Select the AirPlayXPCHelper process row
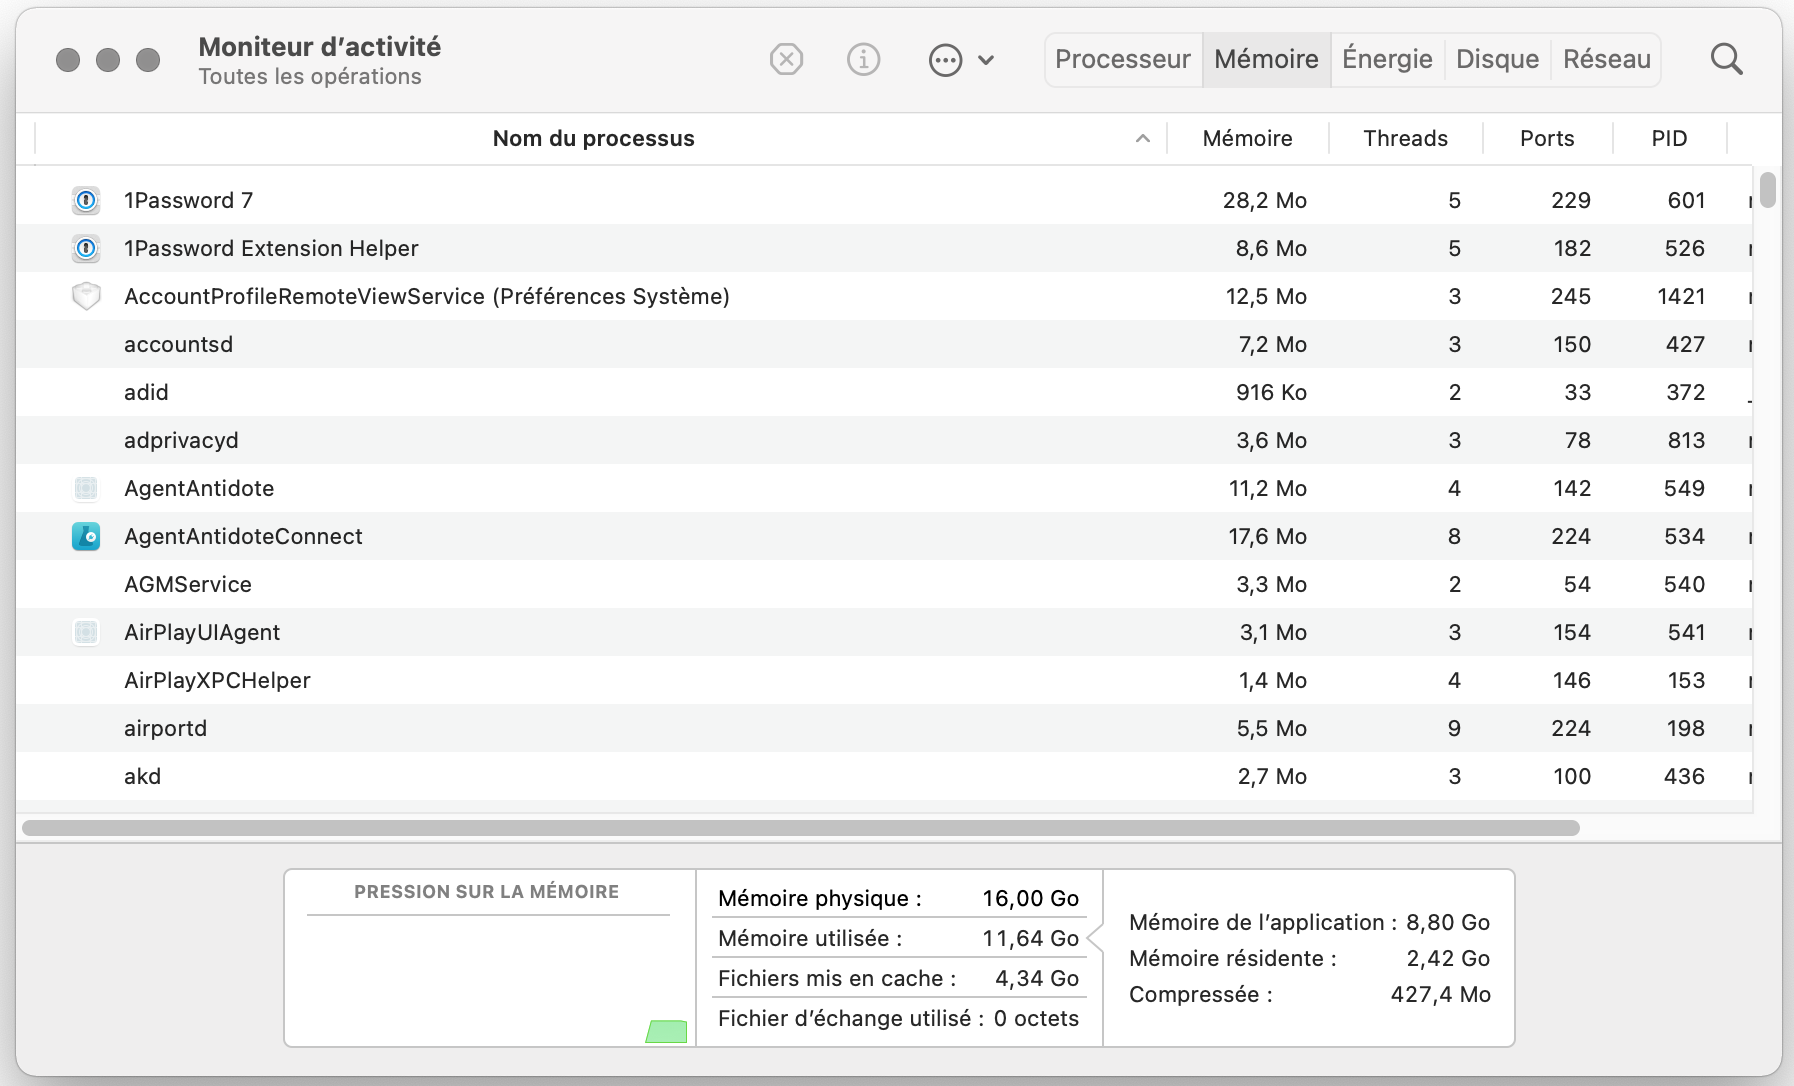Viewport: 1794px width, 1086px height. [884, 681]
